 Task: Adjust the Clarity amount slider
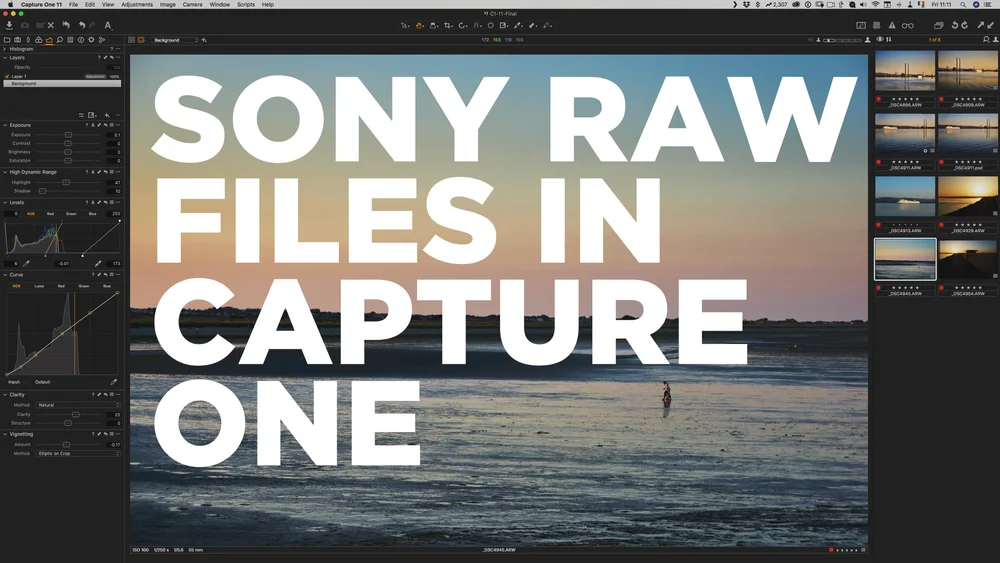(75, 414)
